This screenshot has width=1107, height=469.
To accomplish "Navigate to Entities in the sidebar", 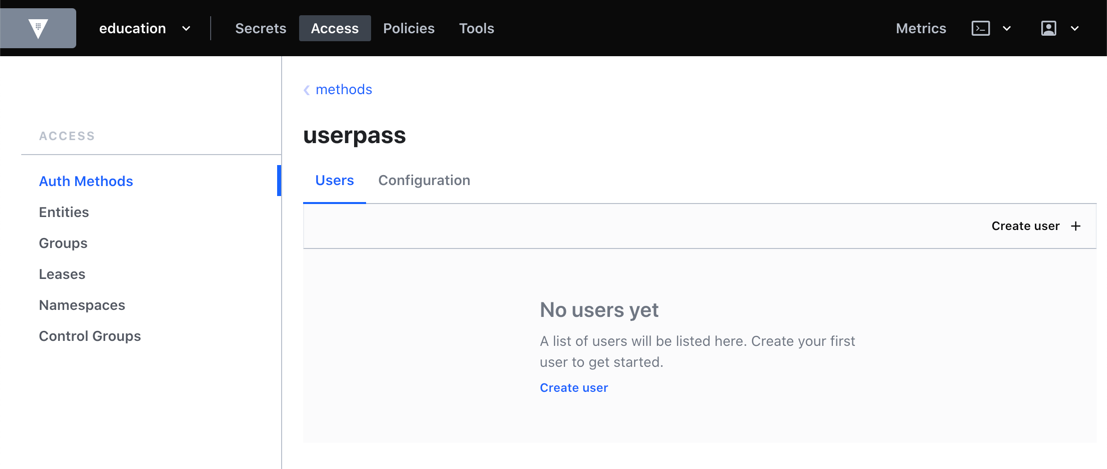I will click(64, 212).
